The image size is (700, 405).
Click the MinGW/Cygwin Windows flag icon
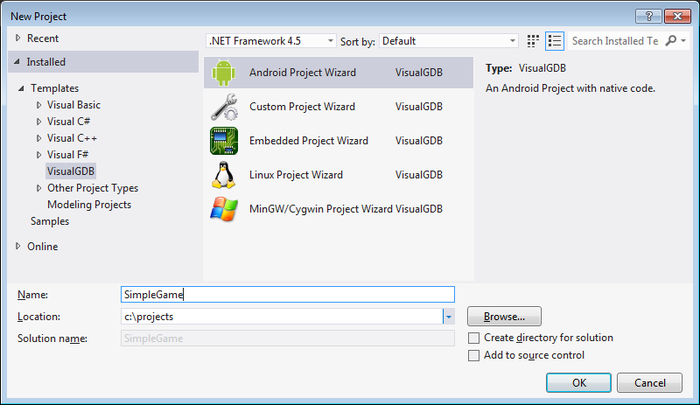tap(224, 209)
